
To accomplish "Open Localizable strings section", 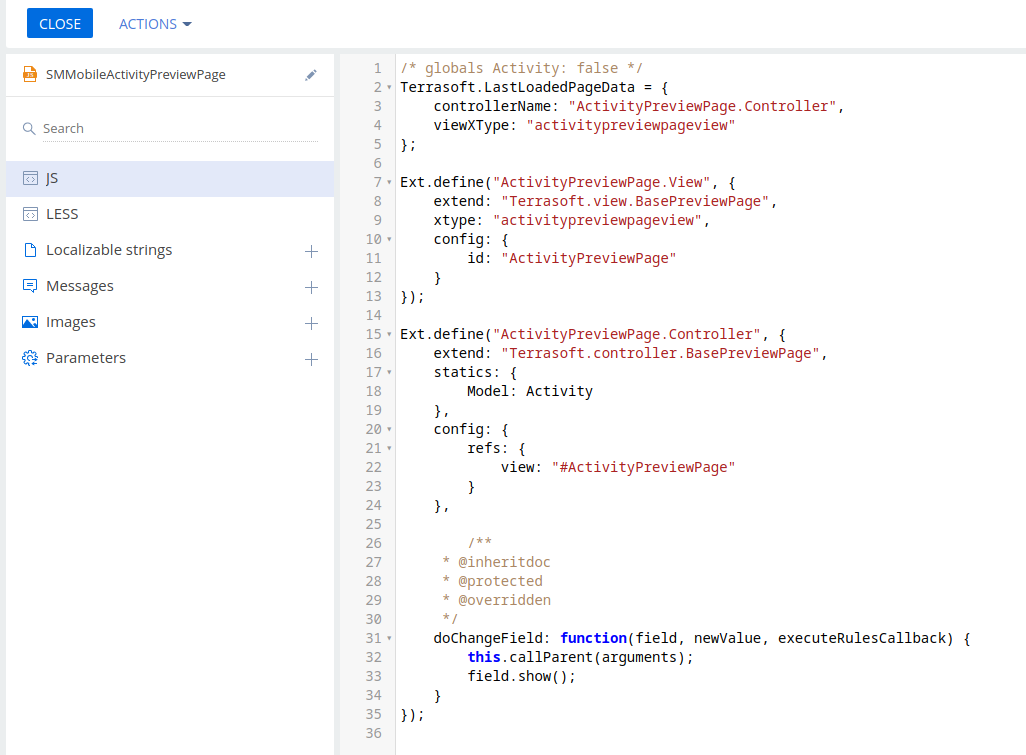I will click(109, 250).
